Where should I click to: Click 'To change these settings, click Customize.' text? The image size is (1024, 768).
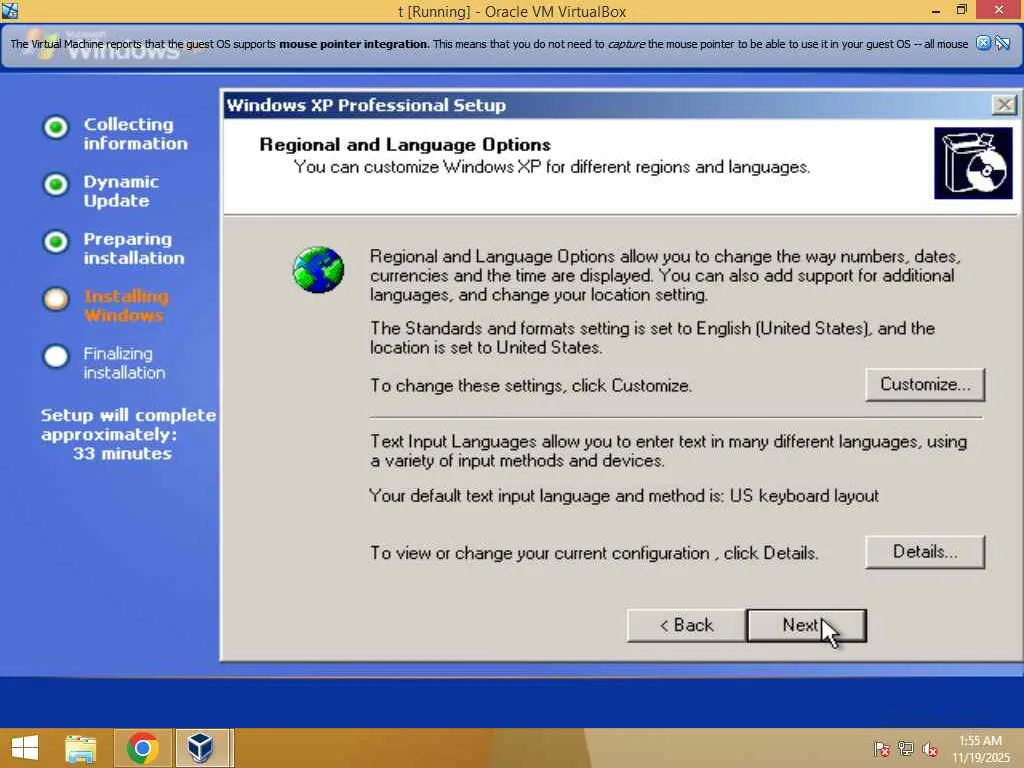click(x=531, y=385)
